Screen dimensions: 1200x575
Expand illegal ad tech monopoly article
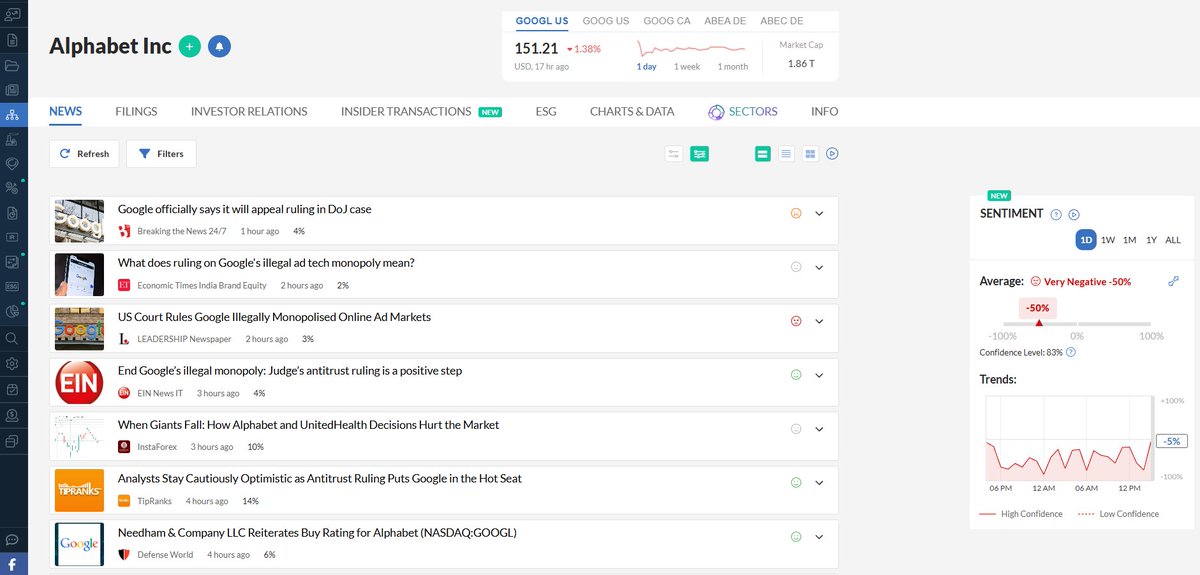819,267
